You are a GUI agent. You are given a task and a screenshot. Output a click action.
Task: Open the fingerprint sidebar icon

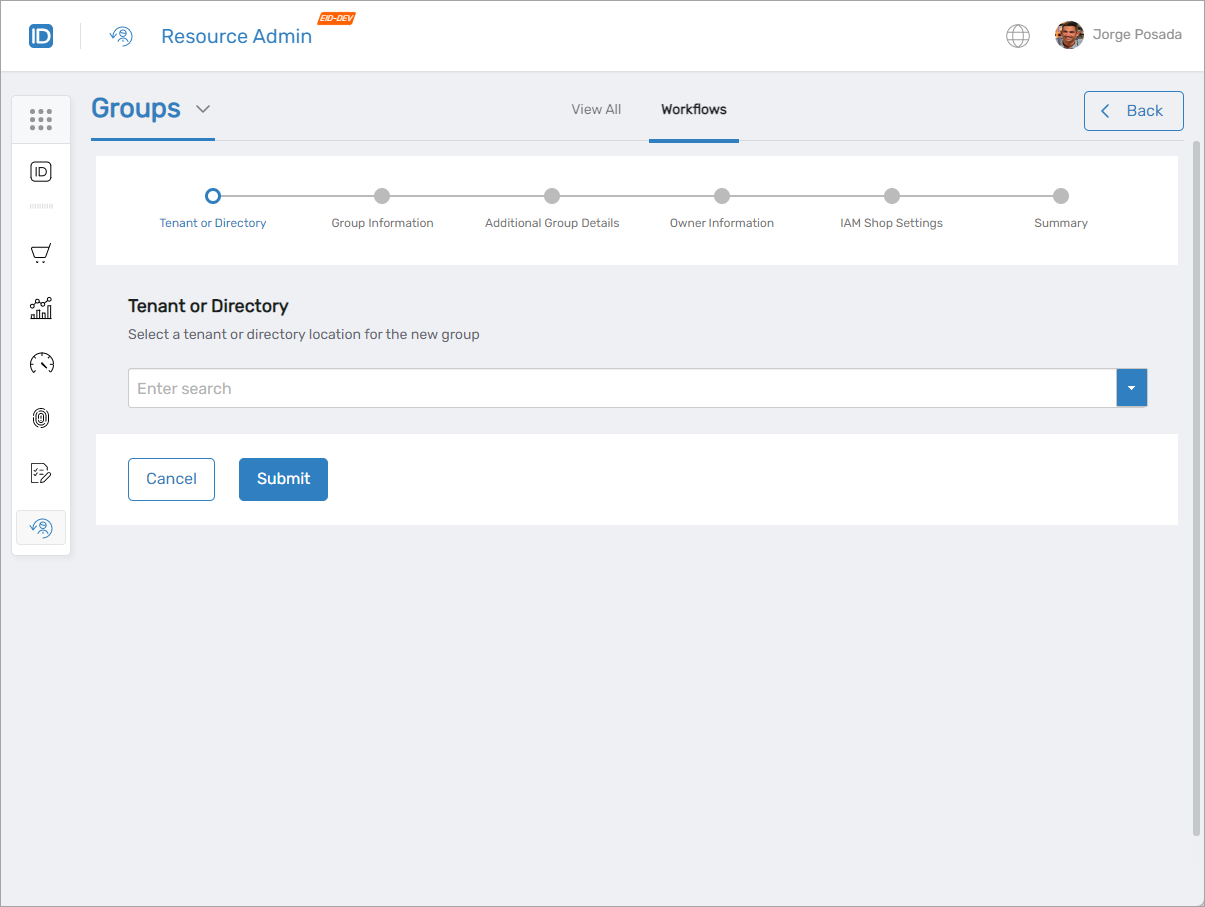coord(41,418)
